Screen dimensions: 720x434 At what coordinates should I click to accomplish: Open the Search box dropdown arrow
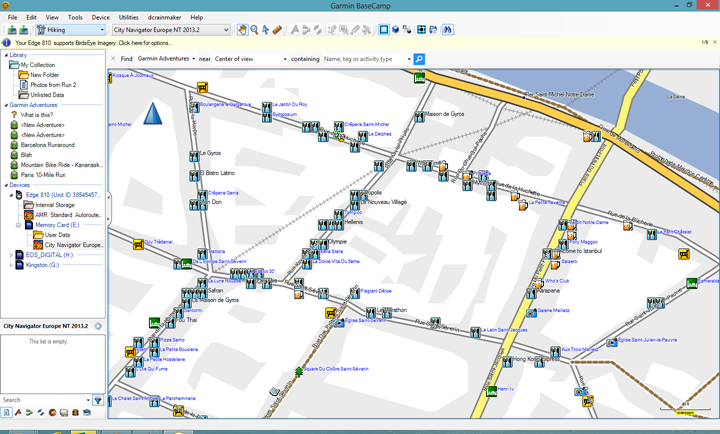coord(88,400)
